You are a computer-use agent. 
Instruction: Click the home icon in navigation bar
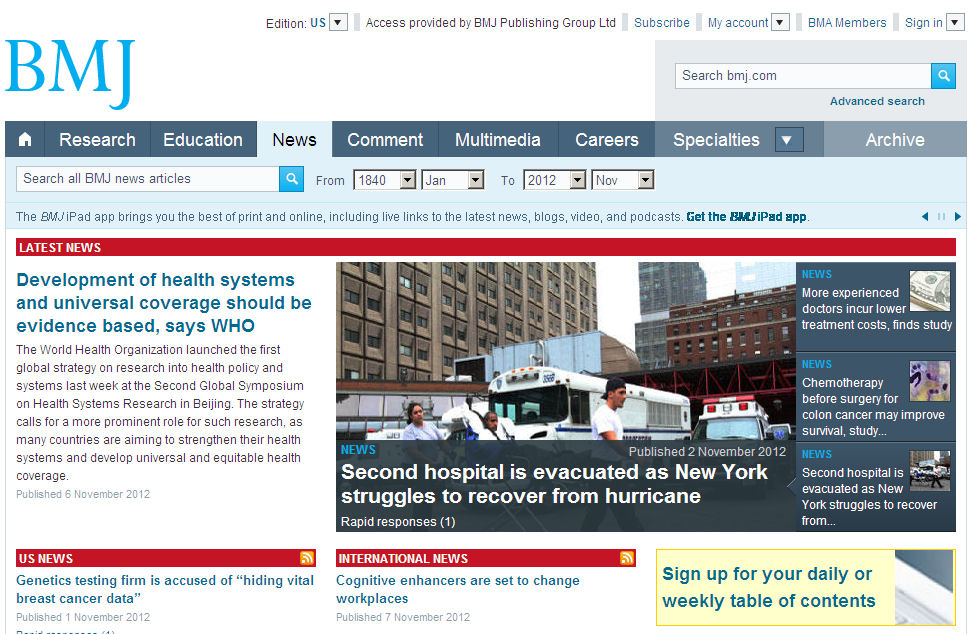(x=25, y=140)
